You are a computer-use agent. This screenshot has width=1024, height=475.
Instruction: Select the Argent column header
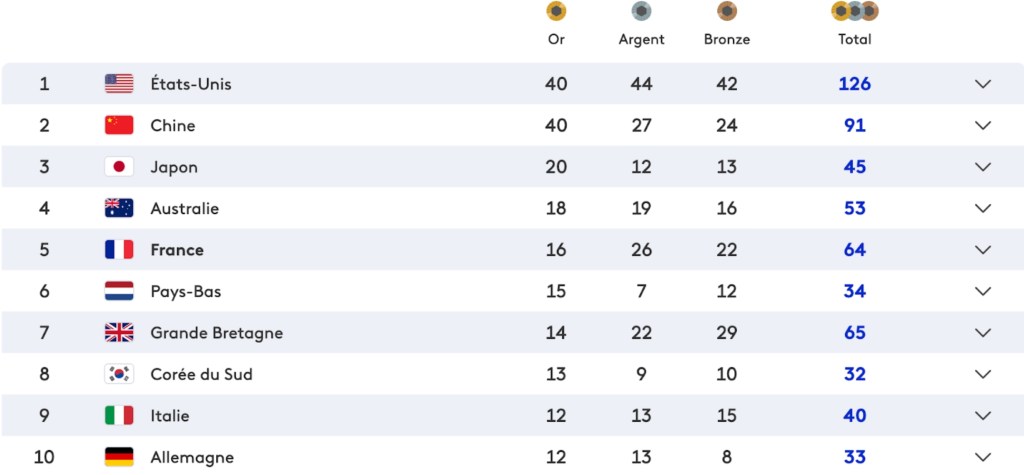(x=641, y=40)
